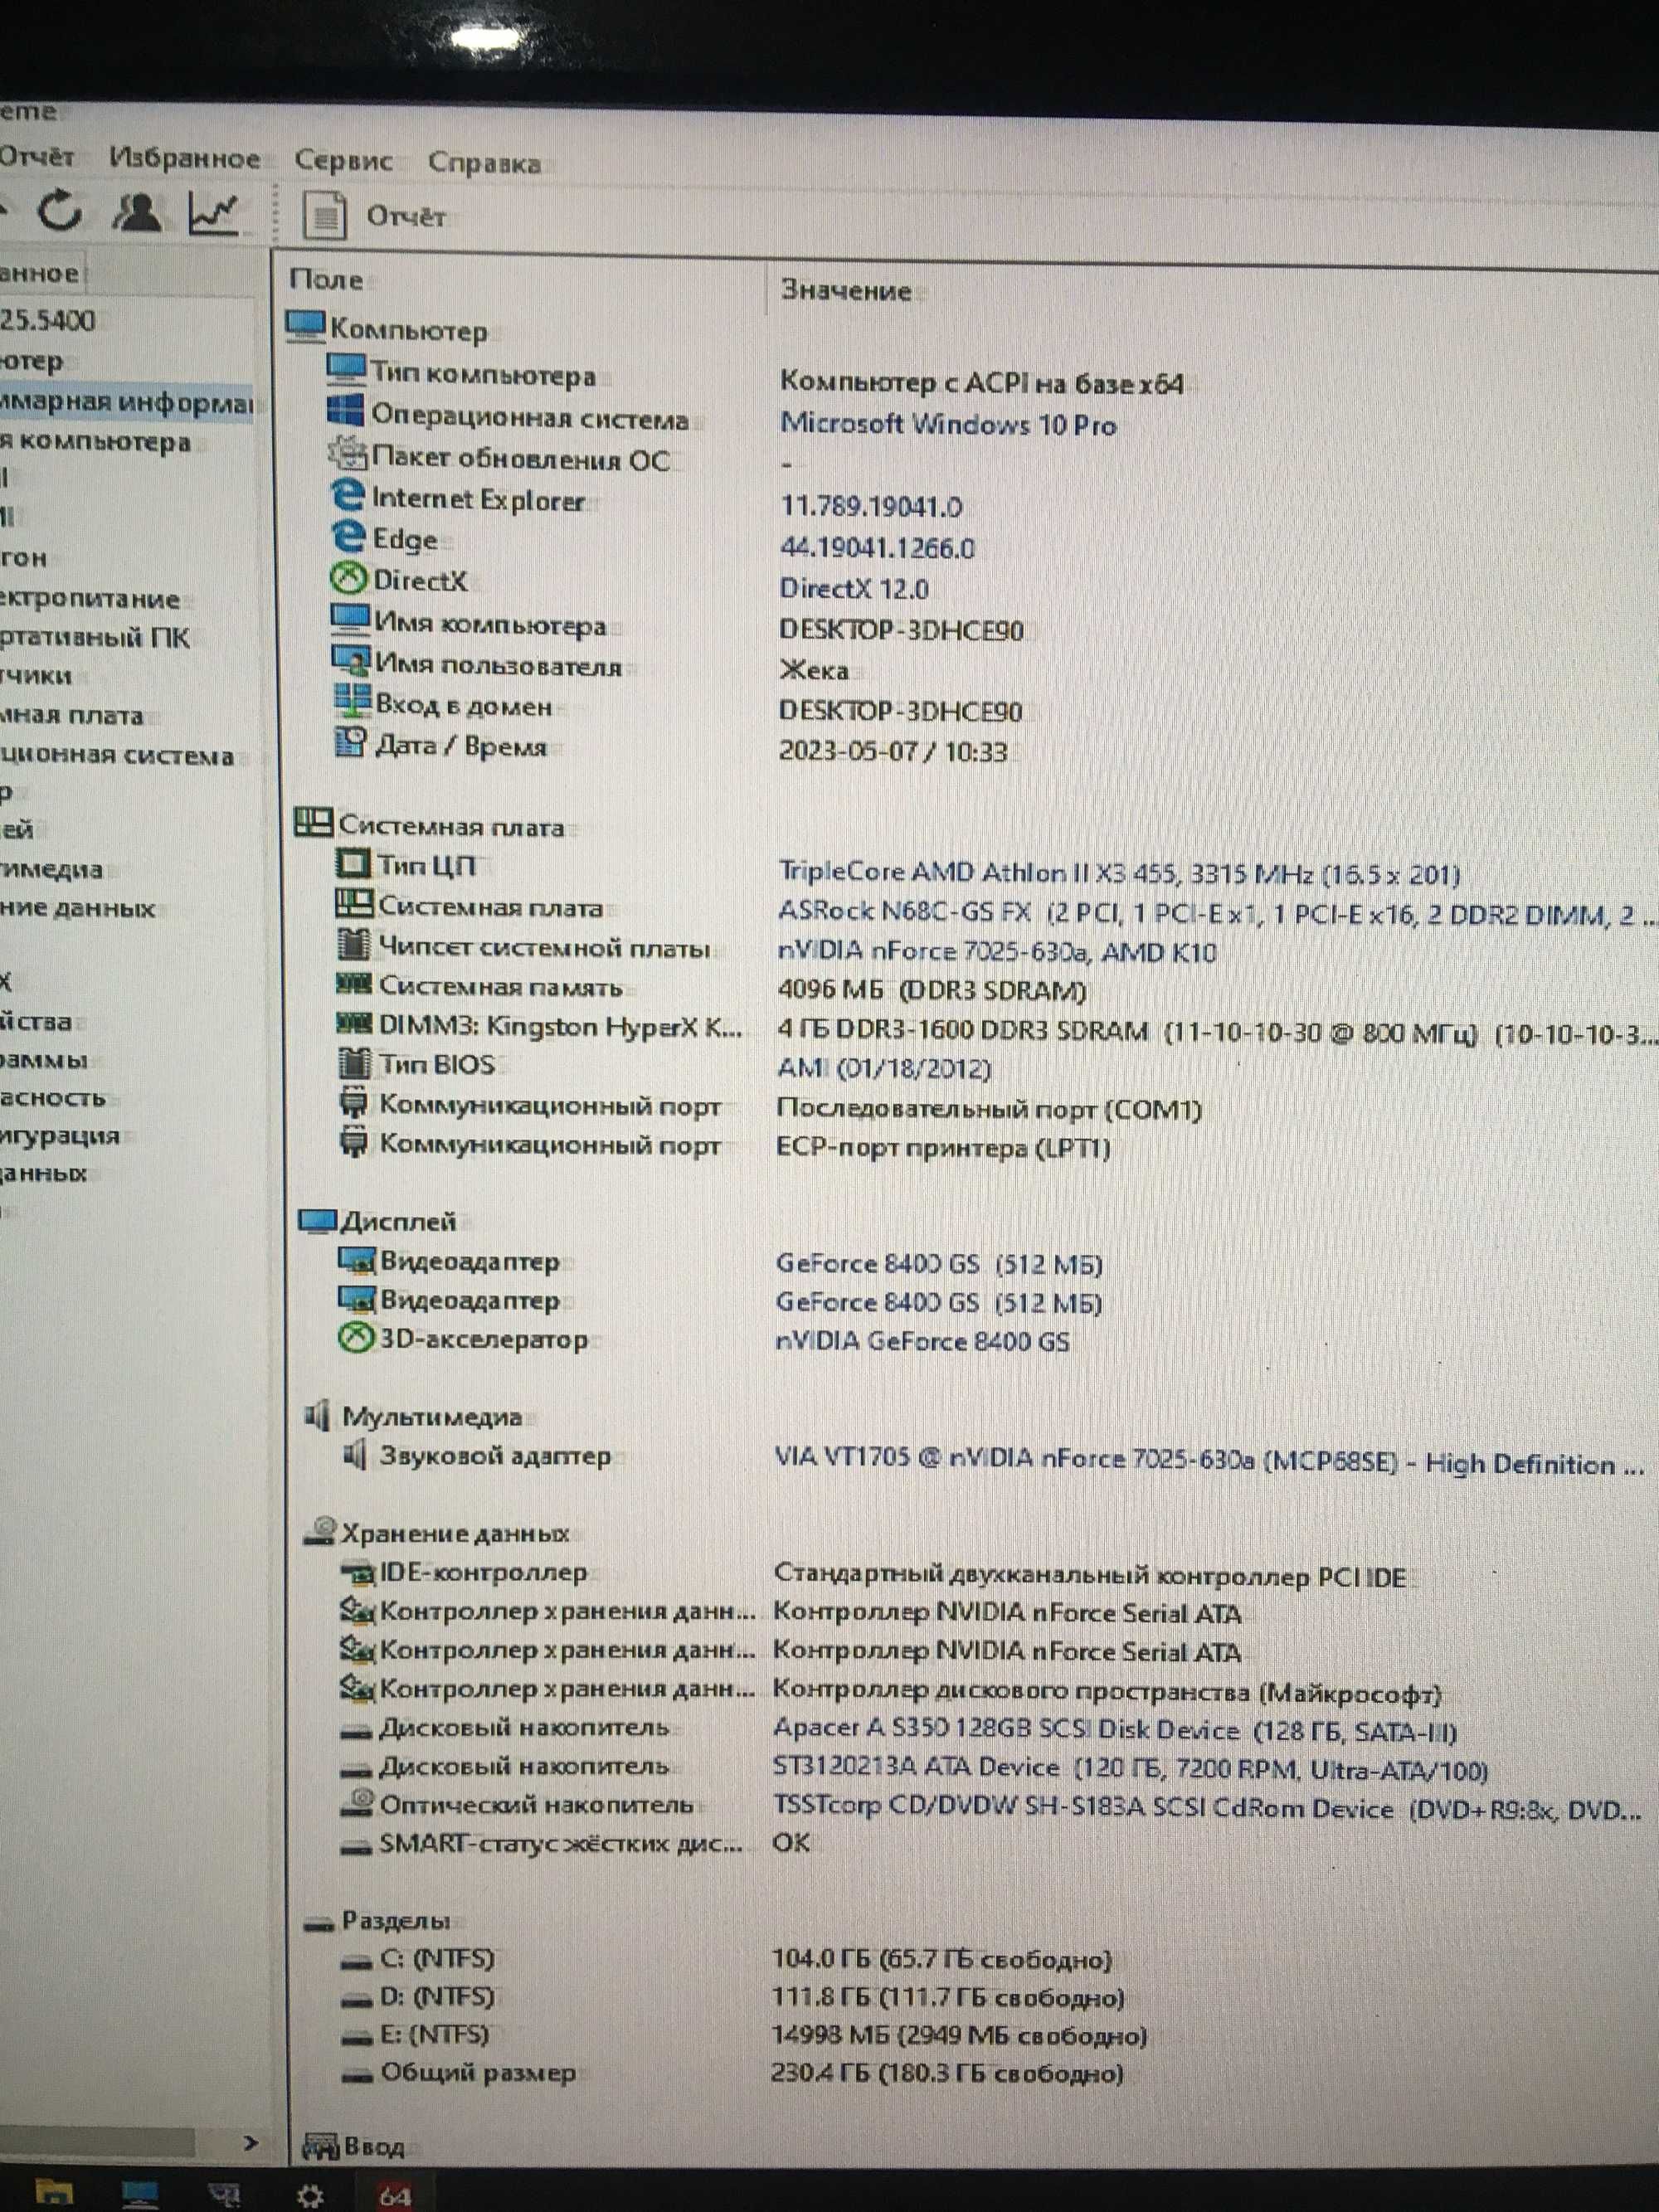1659x2212 pixels.
Task: Click the Имя компьютера icon
Action: 350,620
